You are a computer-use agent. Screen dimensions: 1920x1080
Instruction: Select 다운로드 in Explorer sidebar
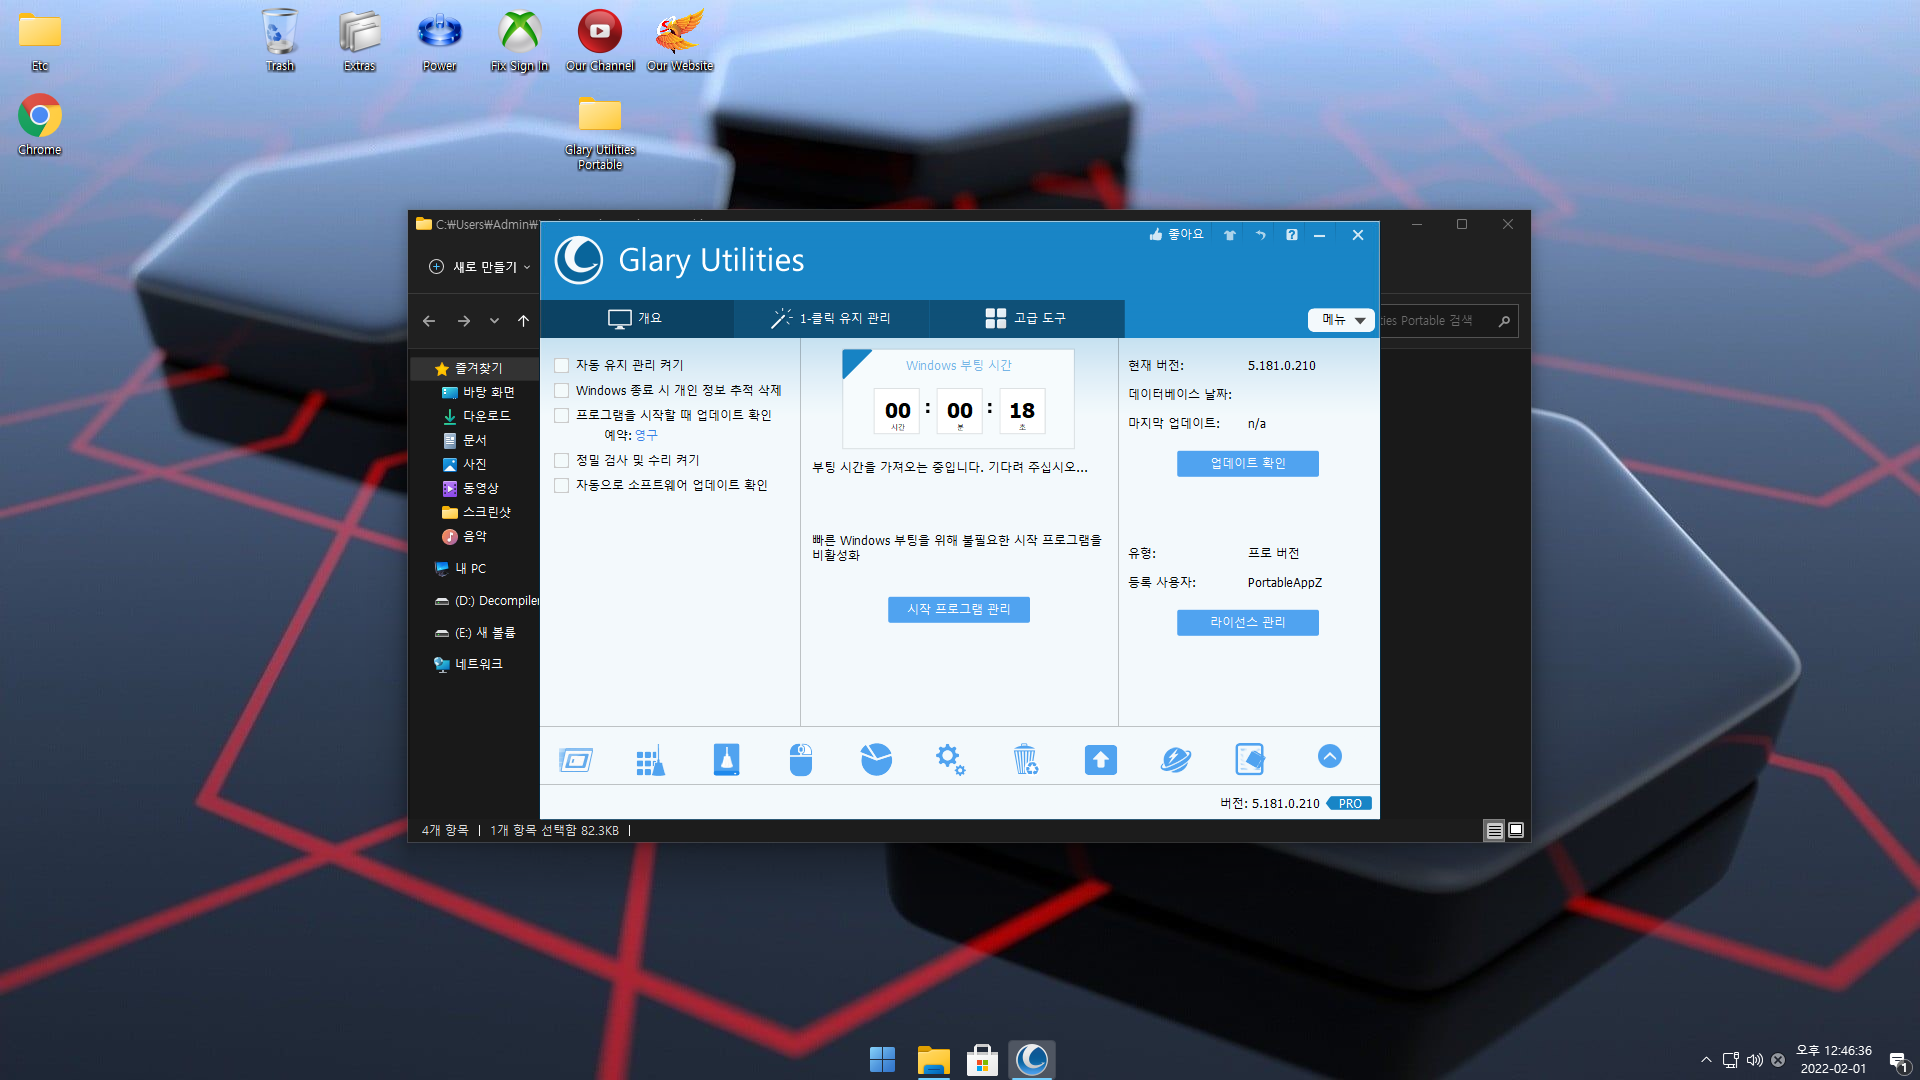[486, 416]
